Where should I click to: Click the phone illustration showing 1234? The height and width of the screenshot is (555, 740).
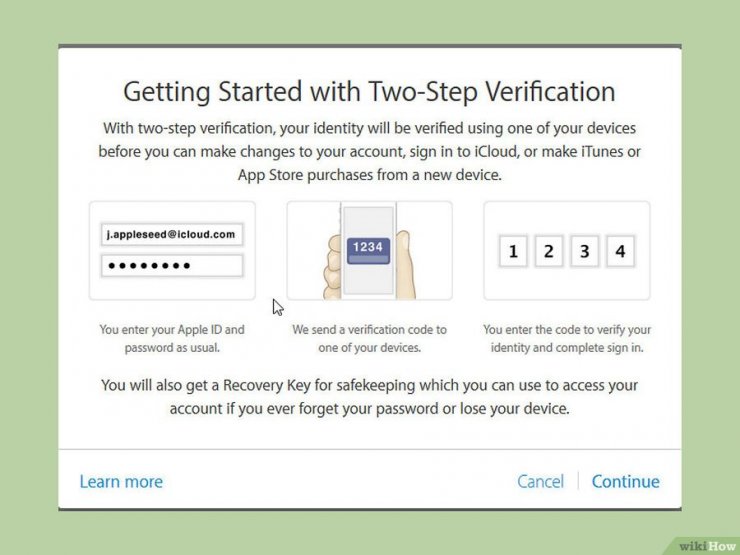[370, 251]
